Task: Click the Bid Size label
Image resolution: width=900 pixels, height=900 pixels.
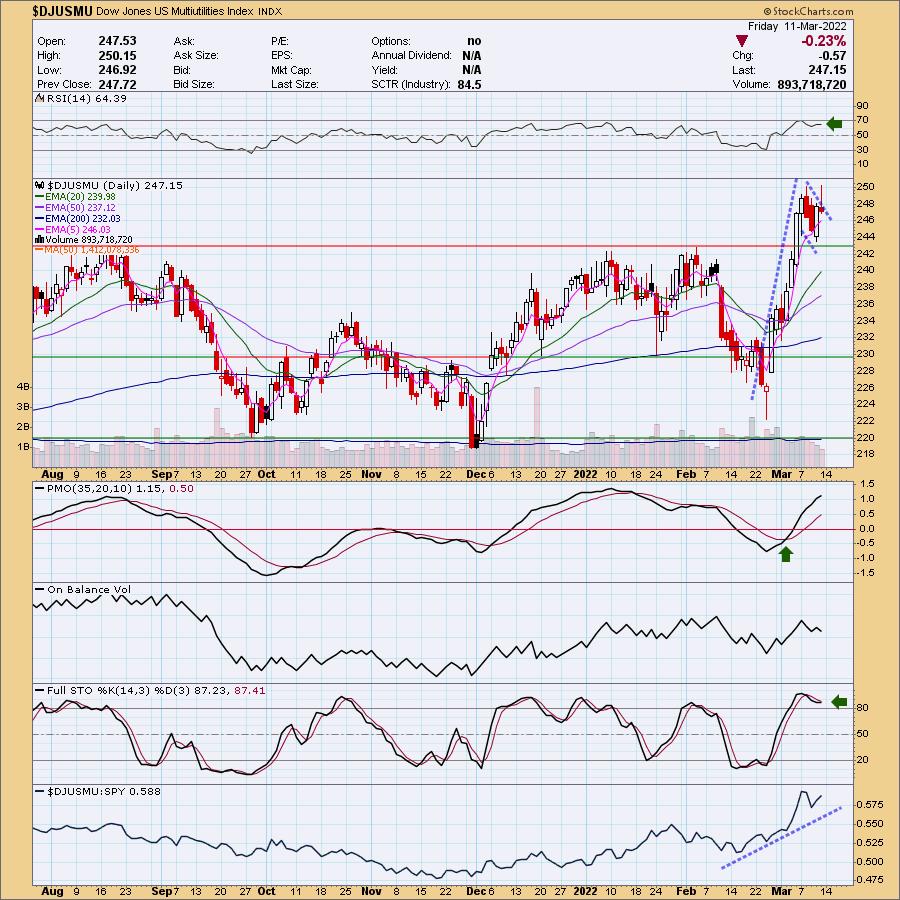Action: pos(194,84)
